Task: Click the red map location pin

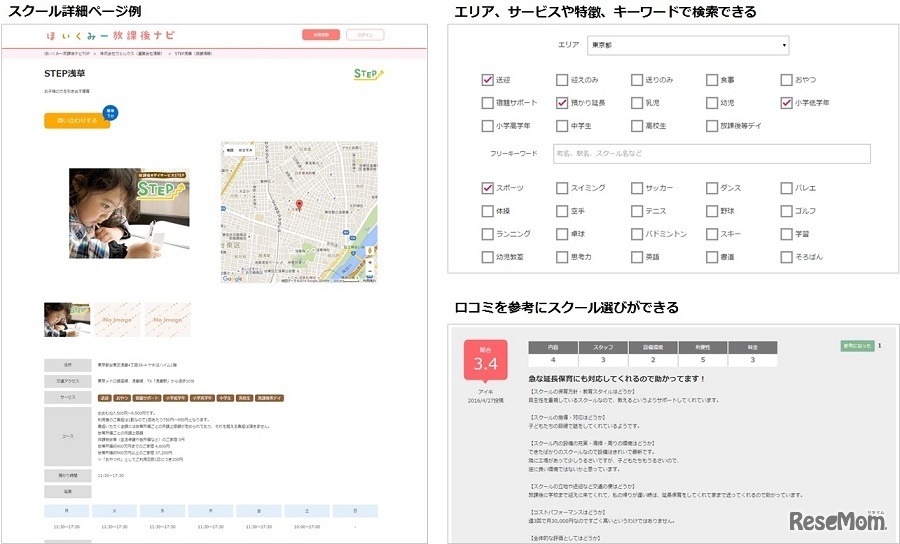Action: [297, 206]
